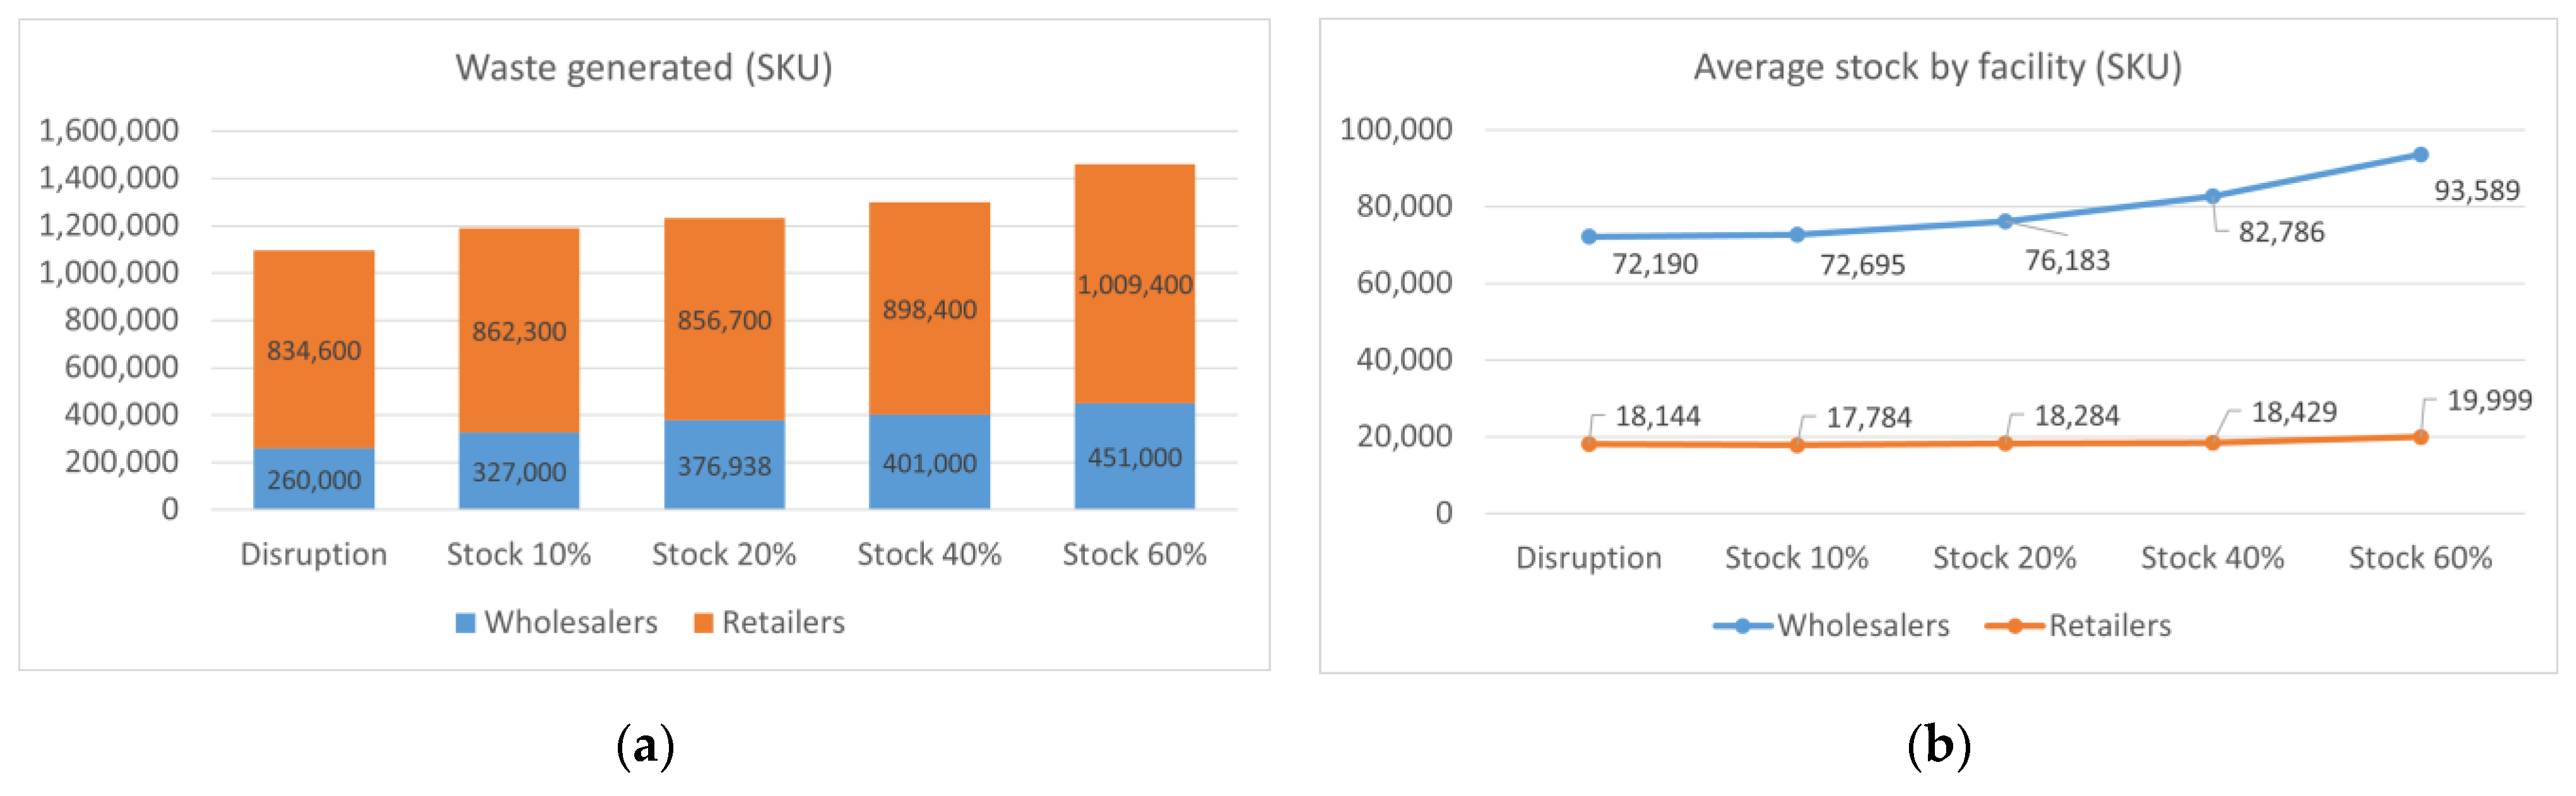Image resolution: width=2576 pixels, height=796 pixels.
Task: Click the Wholesalers data point labeled 72,190
Action: (x=1589, y=237)
